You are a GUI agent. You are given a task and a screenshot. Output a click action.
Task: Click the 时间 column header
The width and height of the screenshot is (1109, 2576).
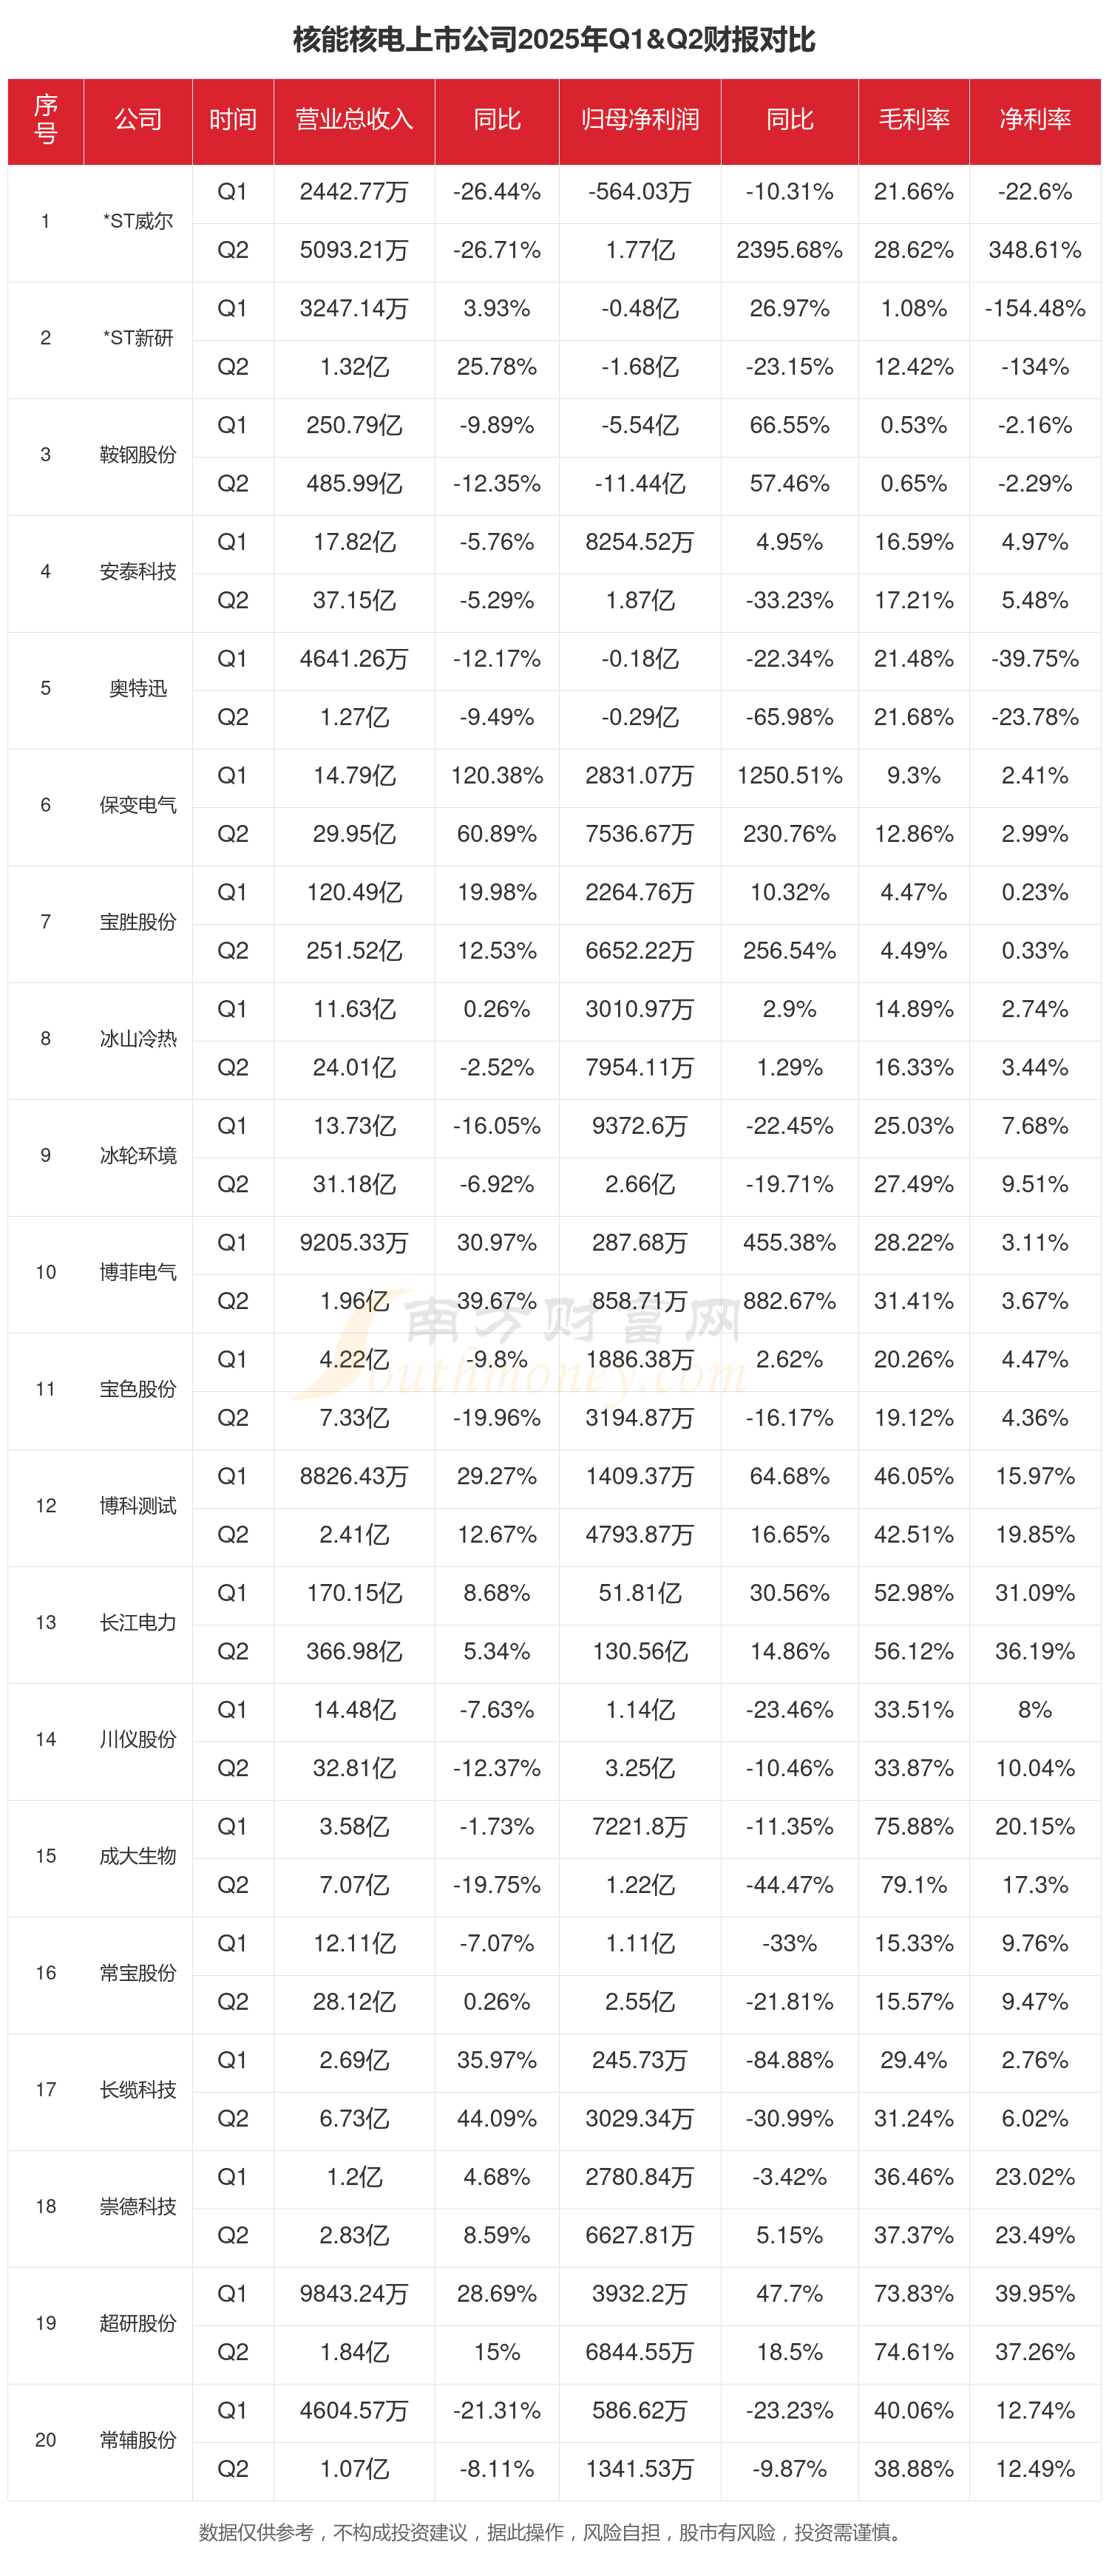pos(233,120)
